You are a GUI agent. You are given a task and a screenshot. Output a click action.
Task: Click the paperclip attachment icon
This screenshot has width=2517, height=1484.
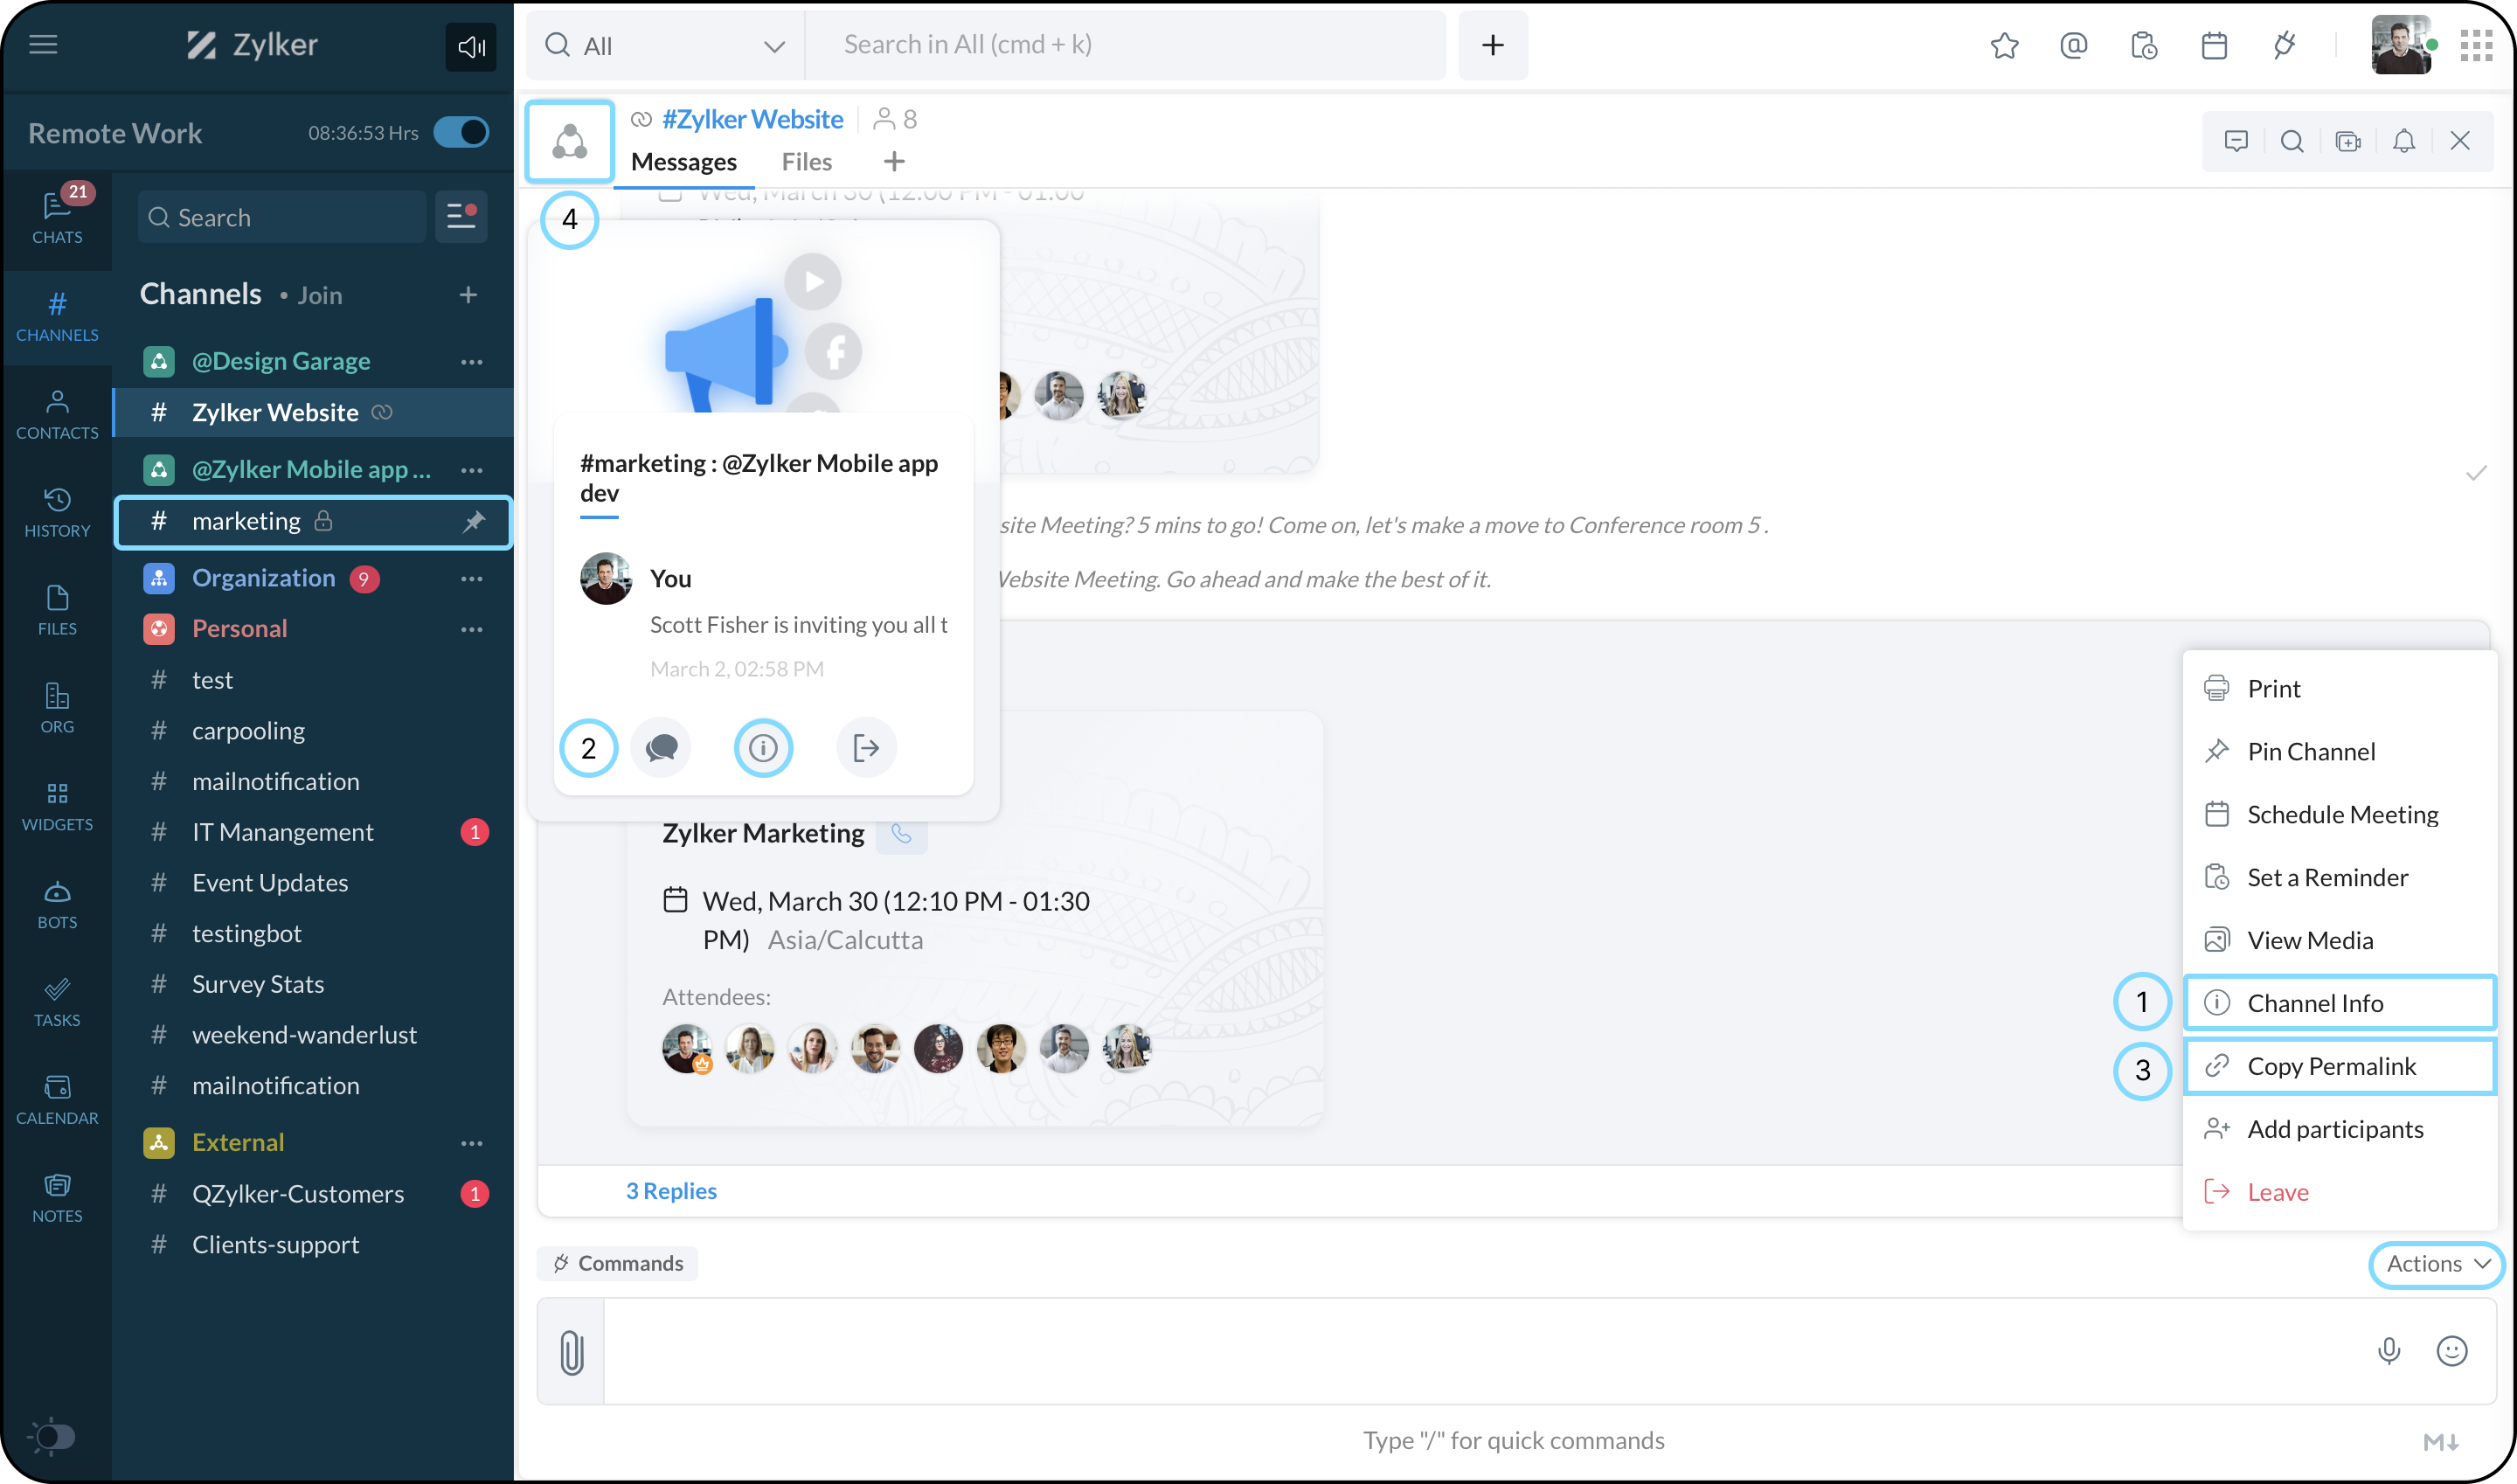click(571, 1352)
